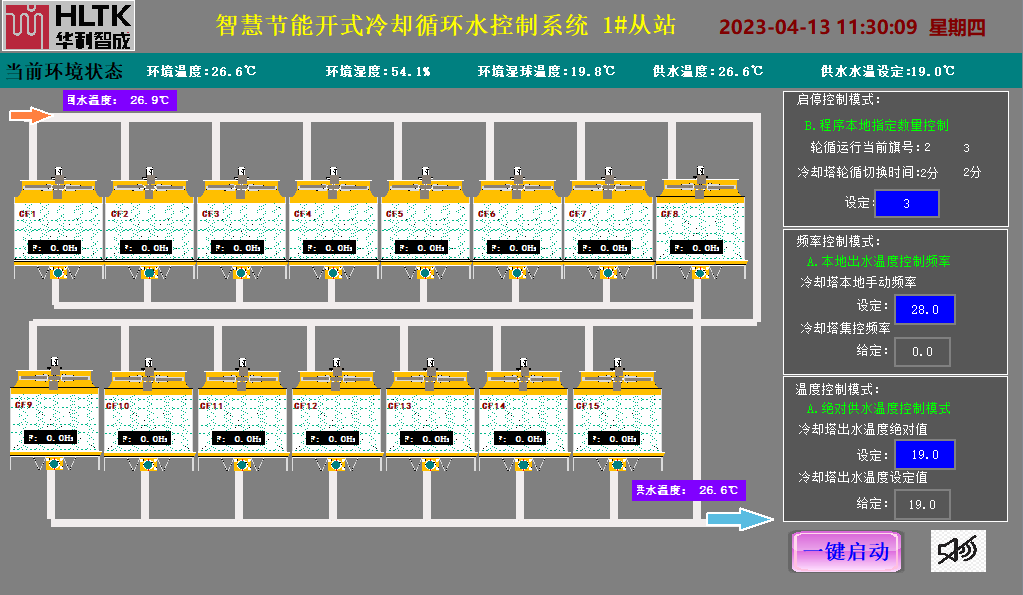The height and width of the screenshot is (595, 1023).
Task: Click the outlet valve beneath CF10
Action: coord(145,464)
